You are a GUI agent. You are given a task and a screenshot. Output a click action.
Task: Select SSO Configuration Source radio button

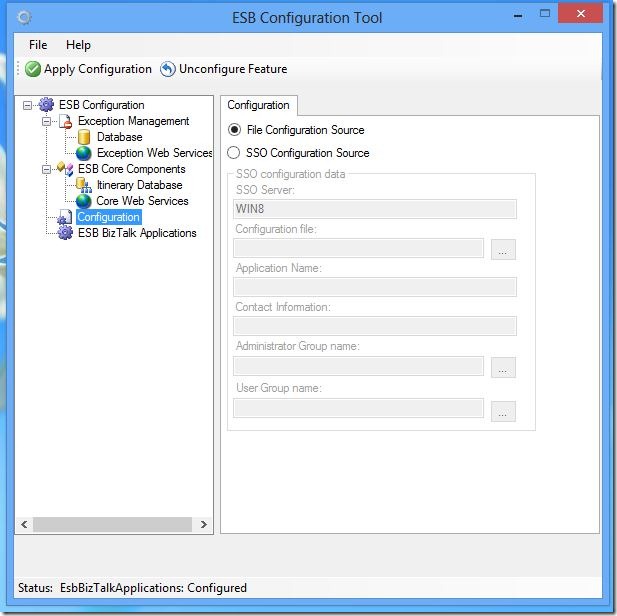[x=234, y=153]
